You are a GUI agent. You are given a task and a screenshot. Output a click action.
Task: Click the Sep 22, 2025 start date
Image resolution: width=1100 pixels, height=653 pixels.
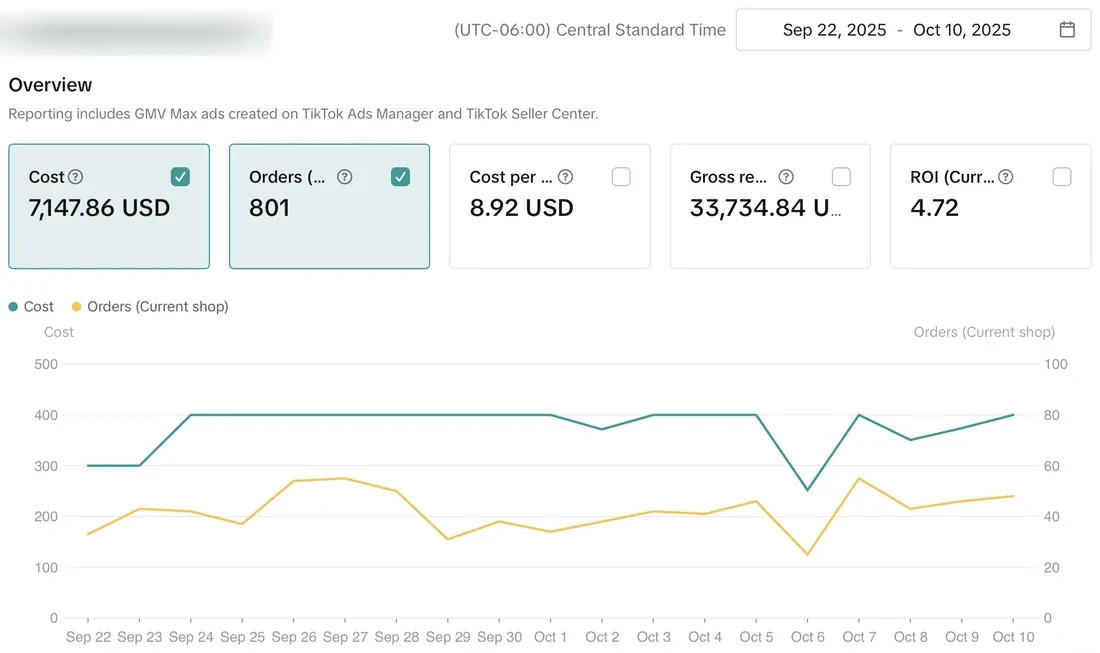tap(834, 30)
